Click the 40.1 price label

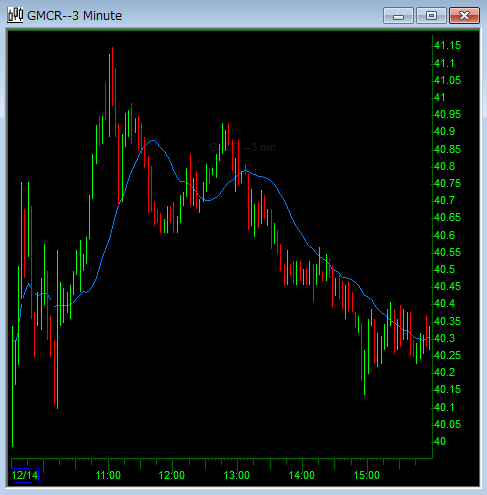444,407
